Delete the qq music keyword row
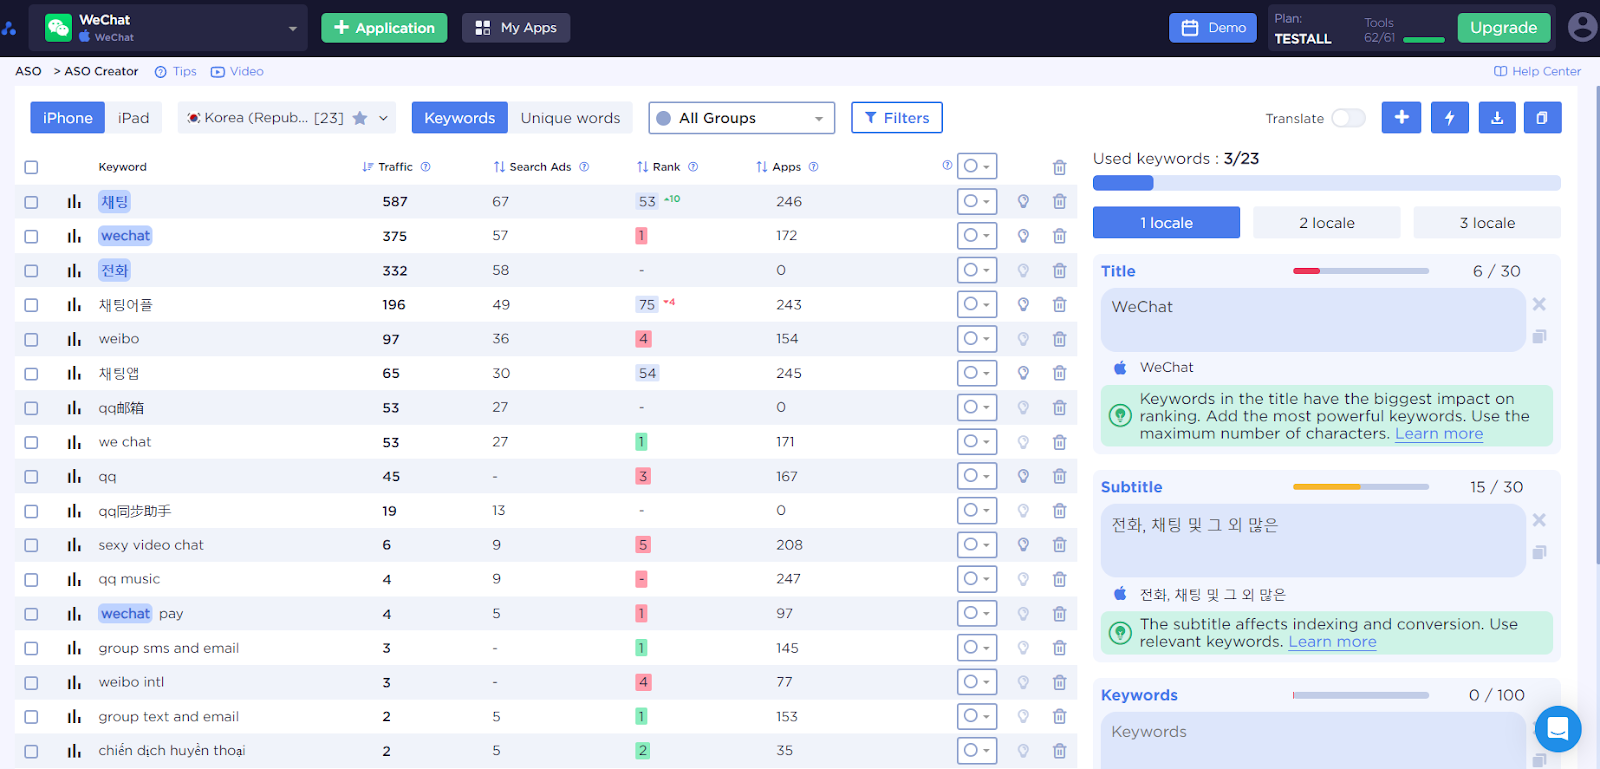1600x769 pixels. [1059, 579]
